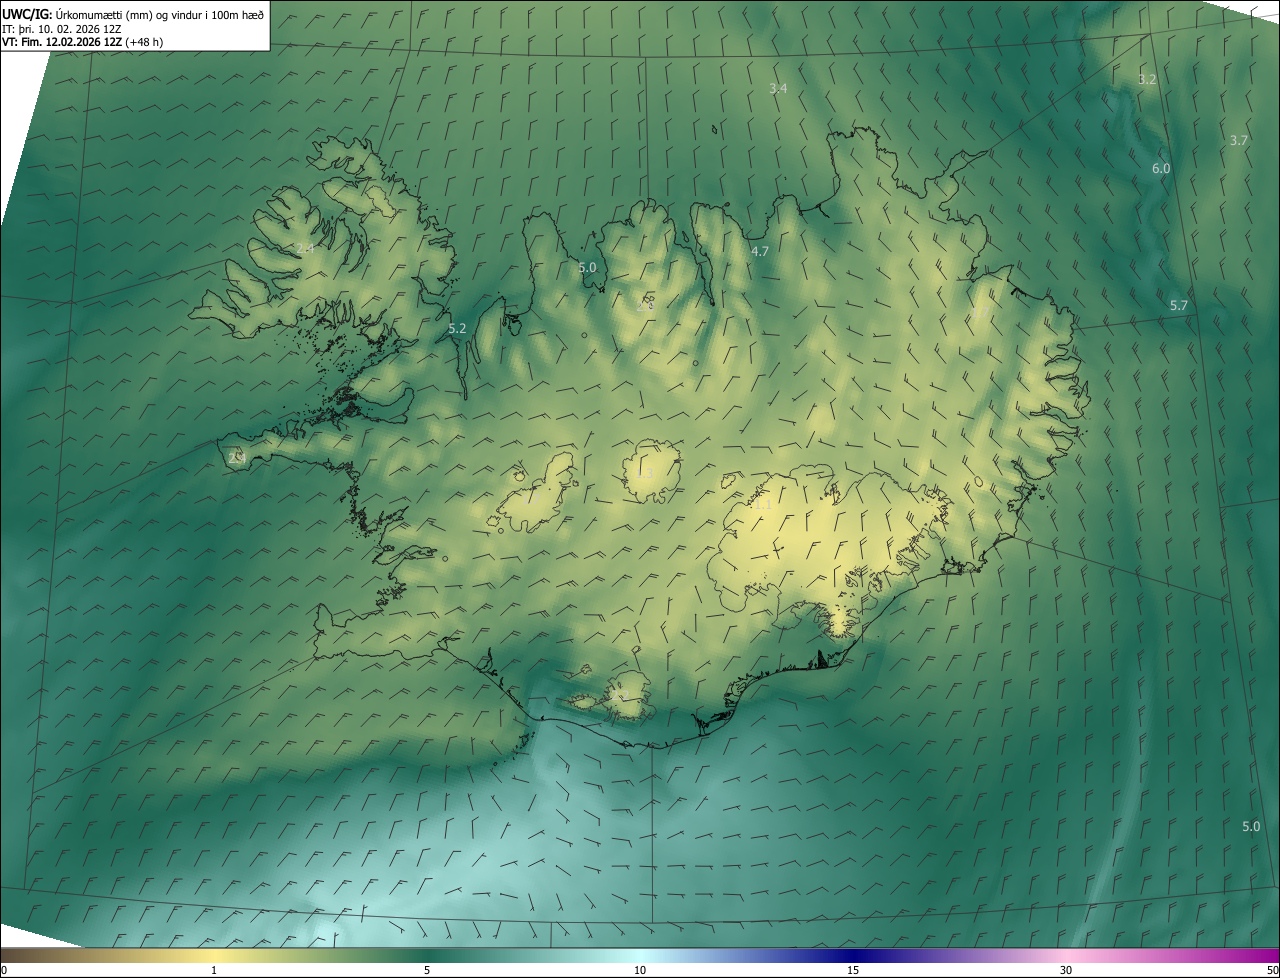This screenshot has height=978, width=1280.
Task: Select the 50 tick on the legend
Action: (x=1272, y=970)
